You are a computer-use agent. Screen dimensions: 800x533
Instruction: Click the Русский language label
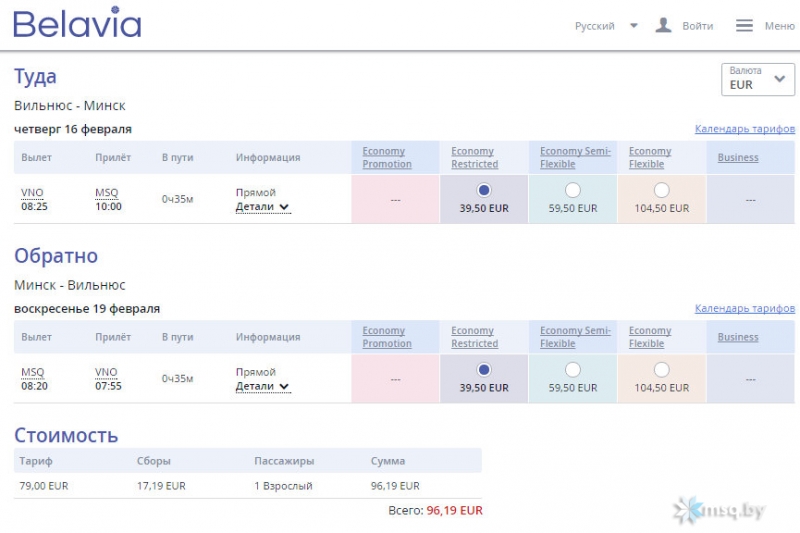594,26
